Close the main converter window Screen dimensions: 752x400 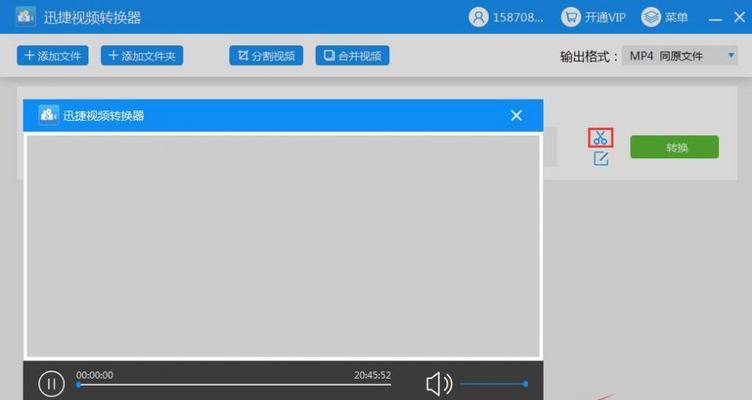(x=739, y=17)
